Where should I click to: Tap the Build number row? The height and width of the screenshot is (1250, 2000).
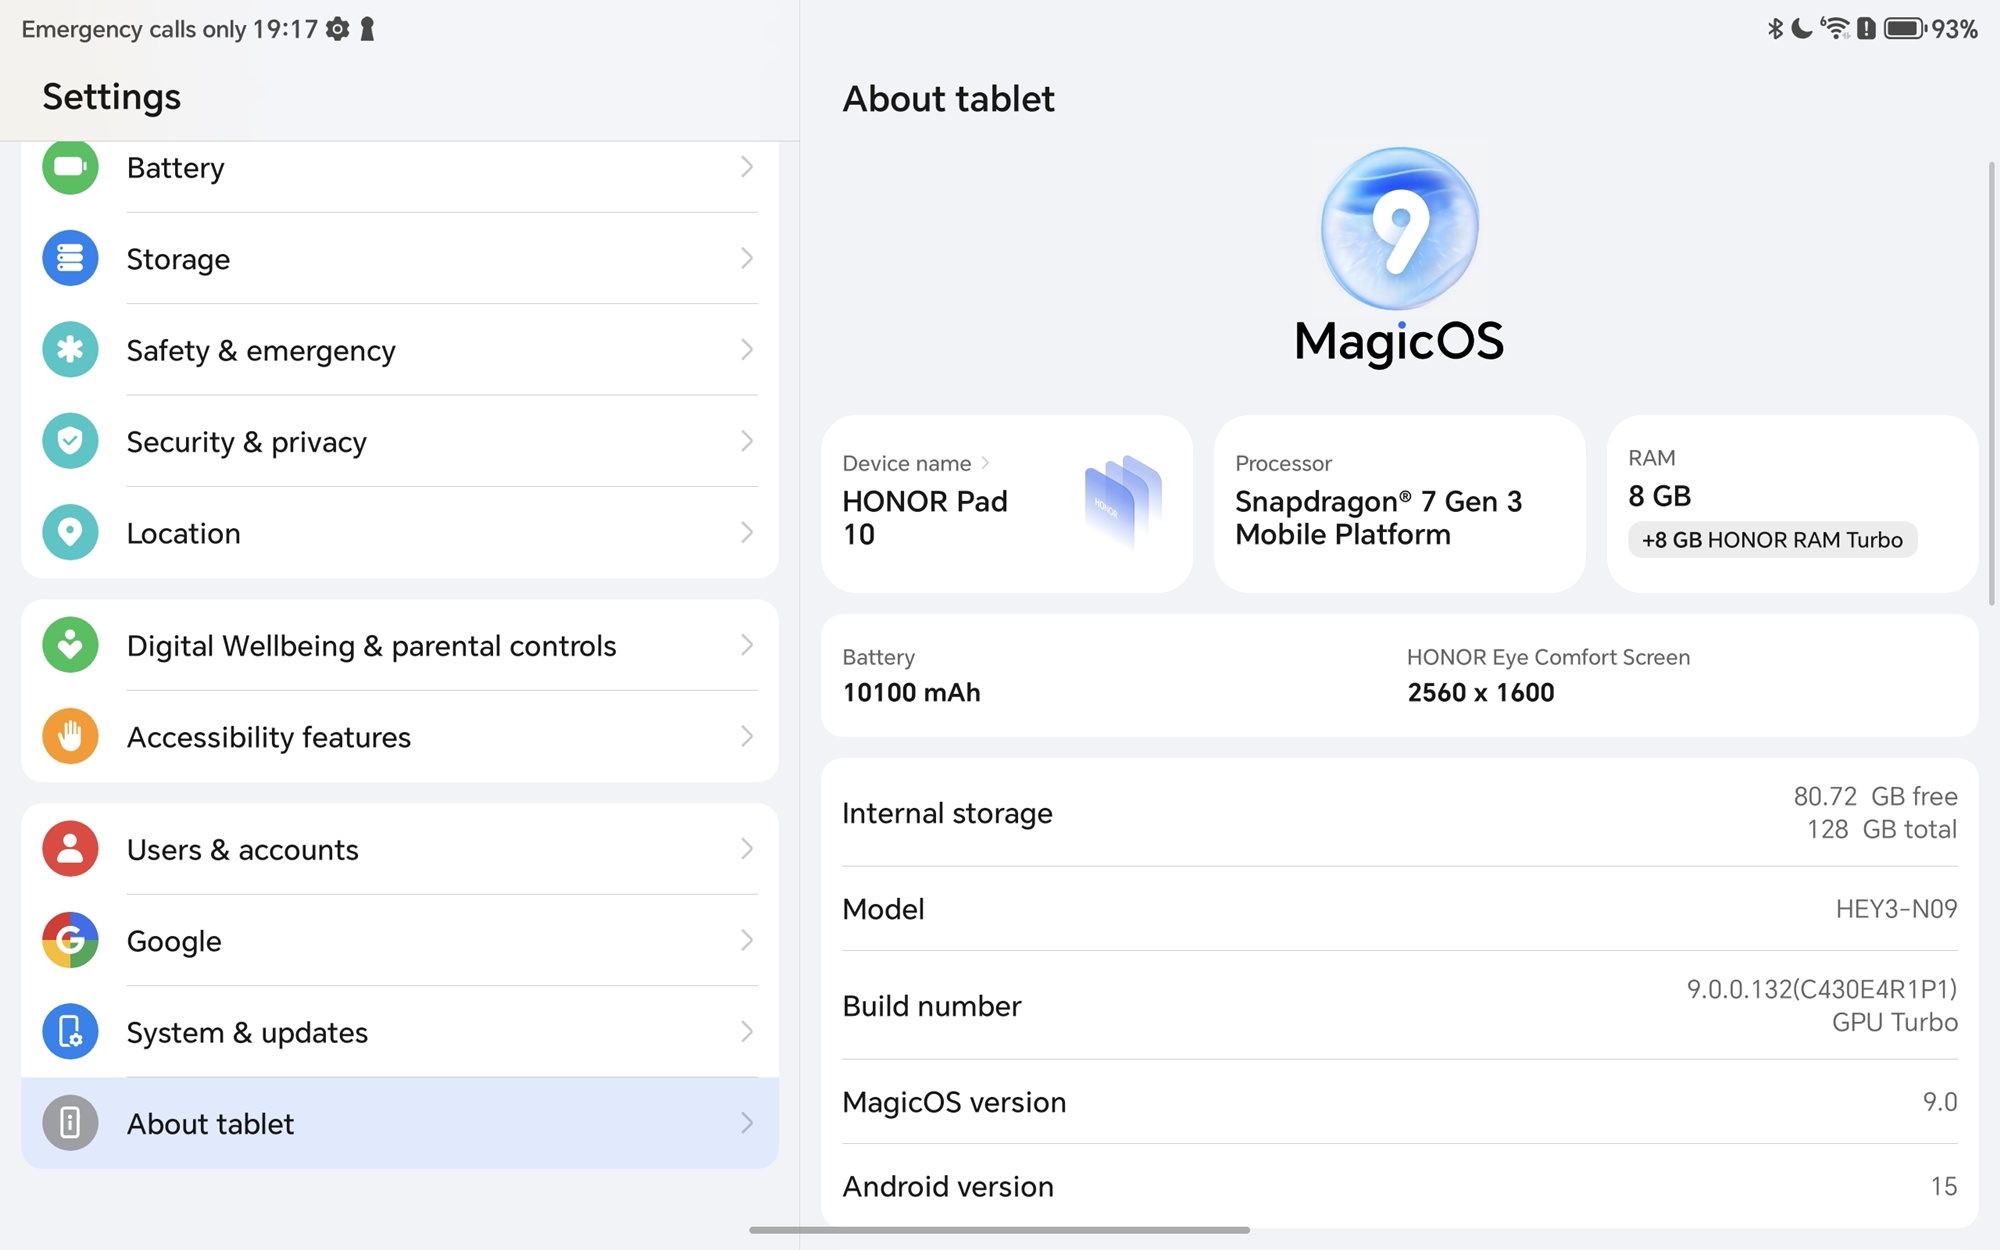1399,1005
